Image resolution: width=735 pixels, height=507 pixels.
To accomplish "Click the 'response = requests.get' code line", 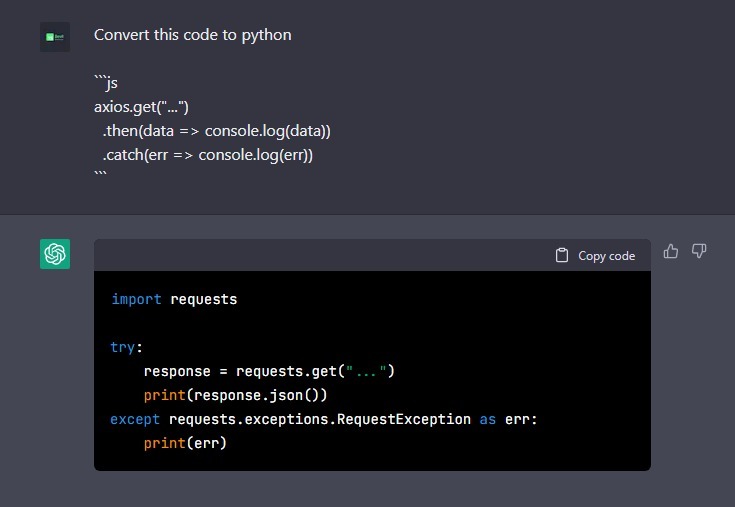I will [269, 371].
